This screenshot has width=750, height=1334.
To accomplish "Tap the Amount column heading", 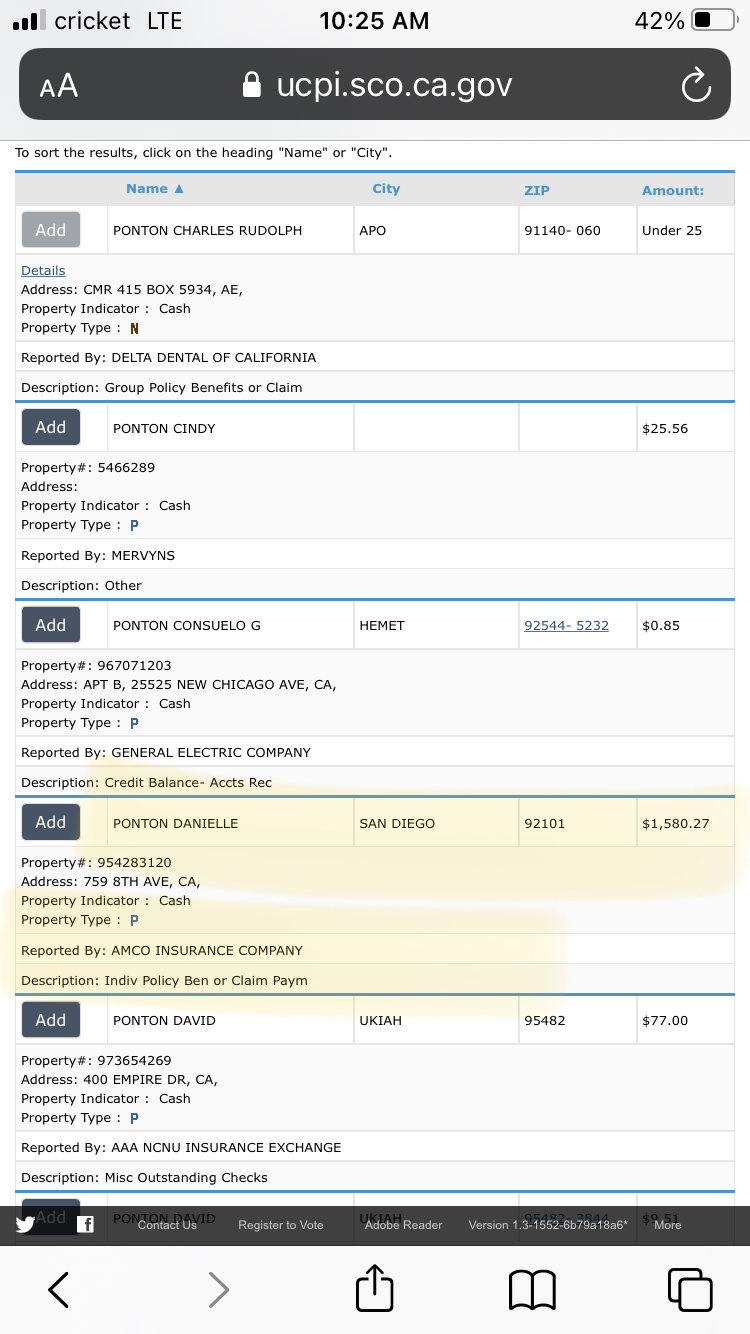I will tap(673, 190).
